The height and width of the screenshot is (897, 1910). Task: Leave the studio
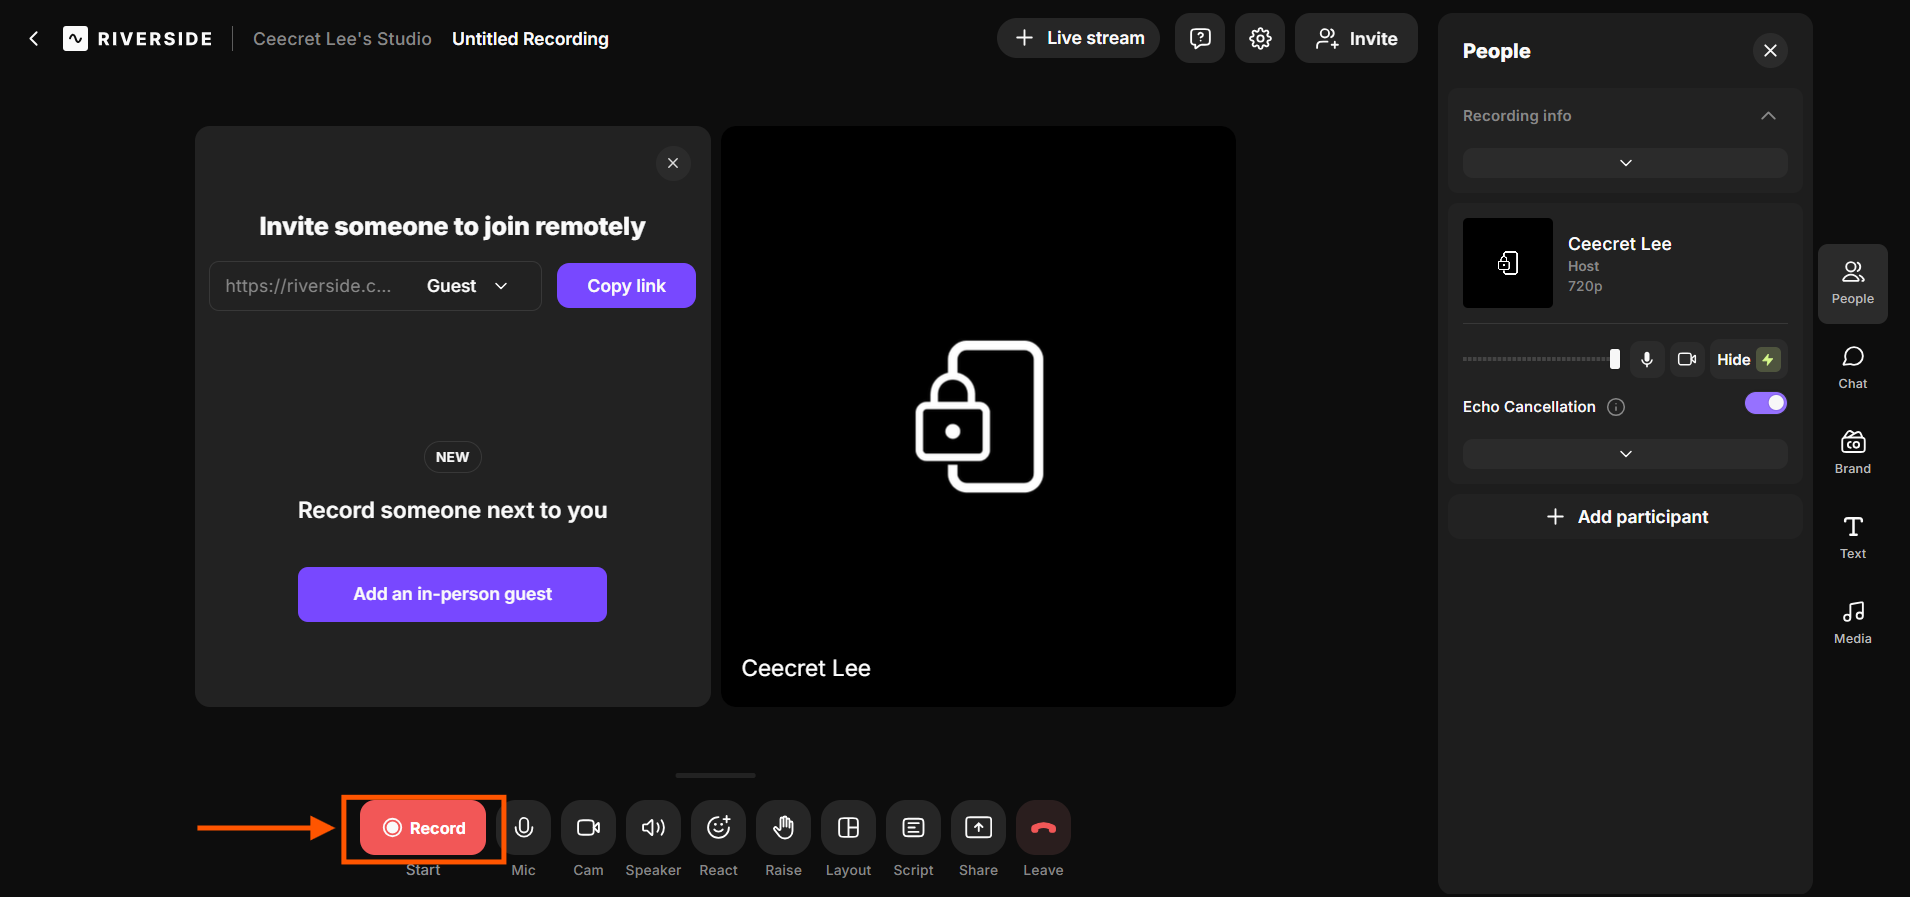[1043, 828]
